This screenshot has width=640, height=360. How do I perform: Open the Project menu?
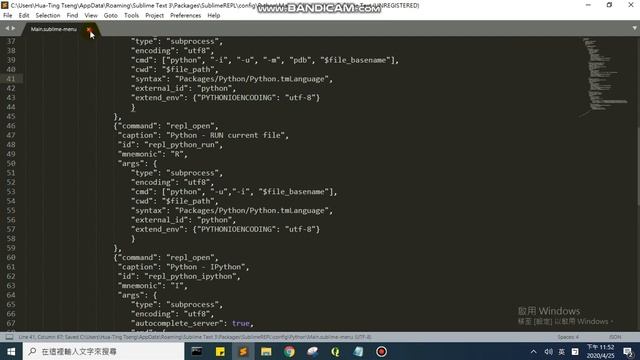155,16
